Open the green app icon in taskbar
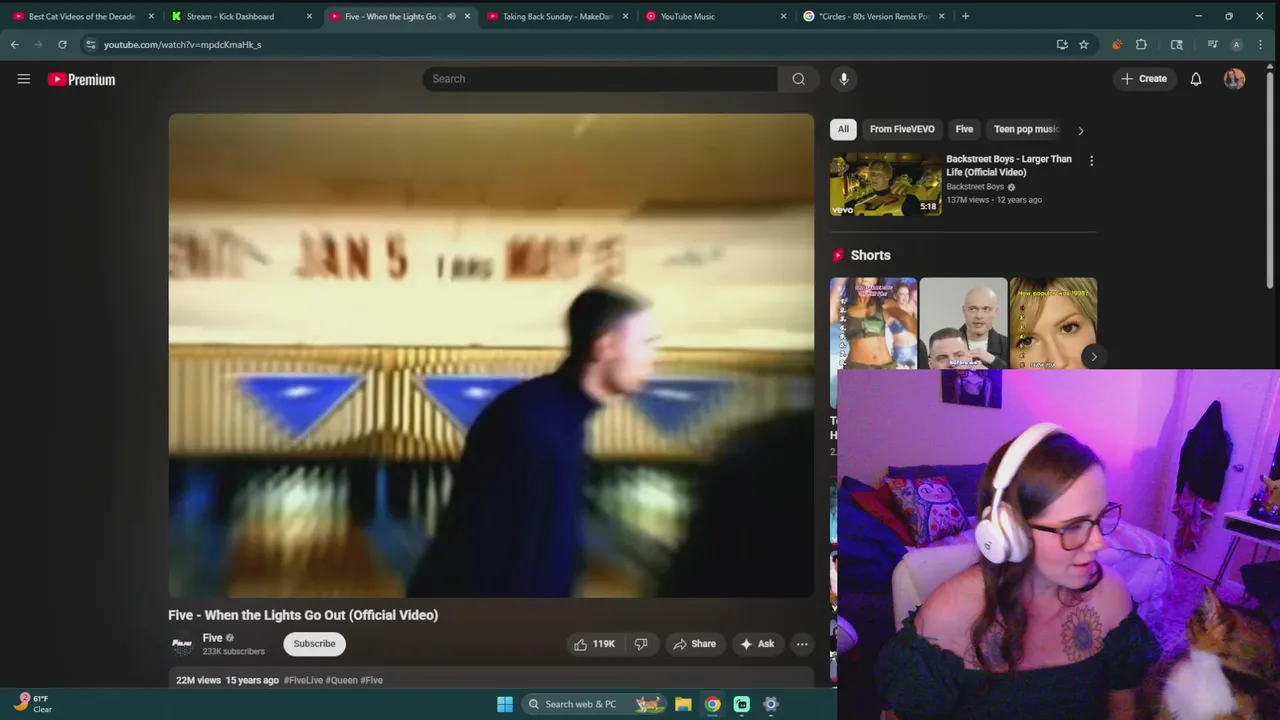 click(742, 704)
